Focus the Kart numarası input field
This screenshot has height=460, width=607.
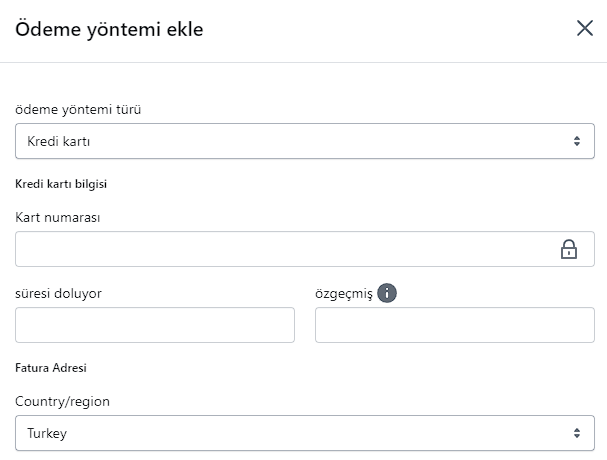pos(285,250)
